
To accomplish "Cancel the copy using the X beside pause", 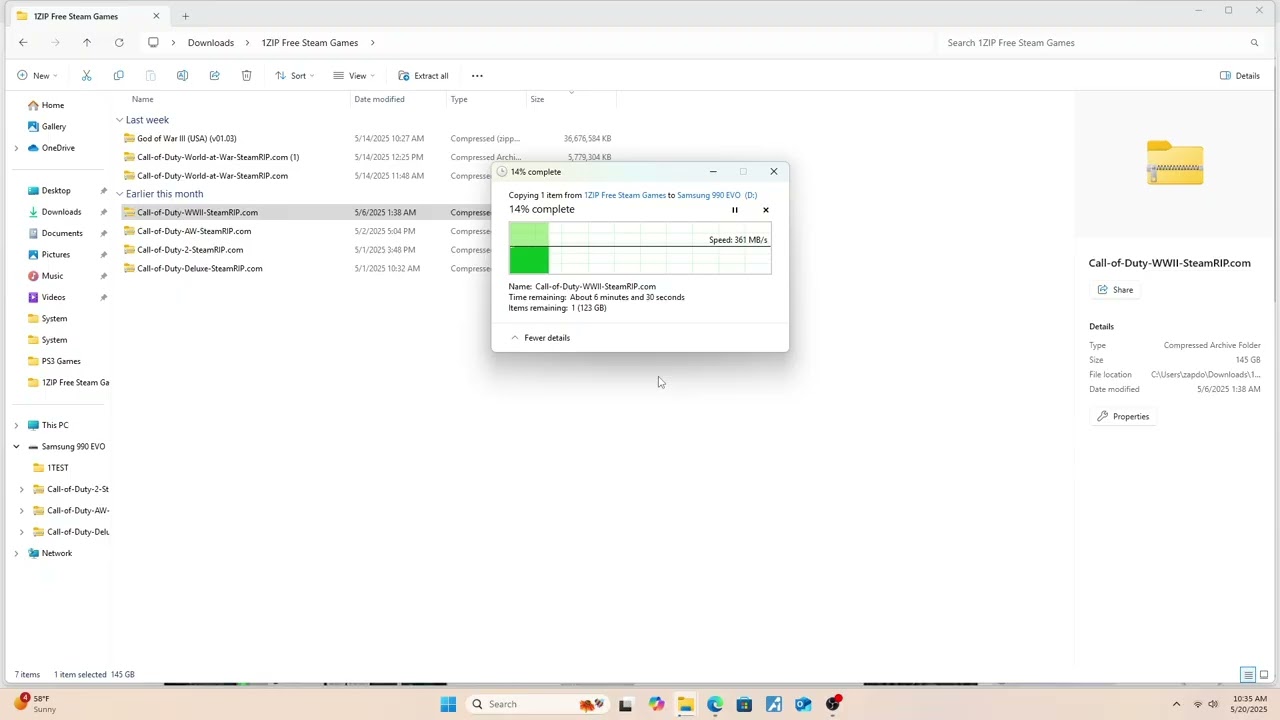I will pyautogui.click(x=766, y=210).
